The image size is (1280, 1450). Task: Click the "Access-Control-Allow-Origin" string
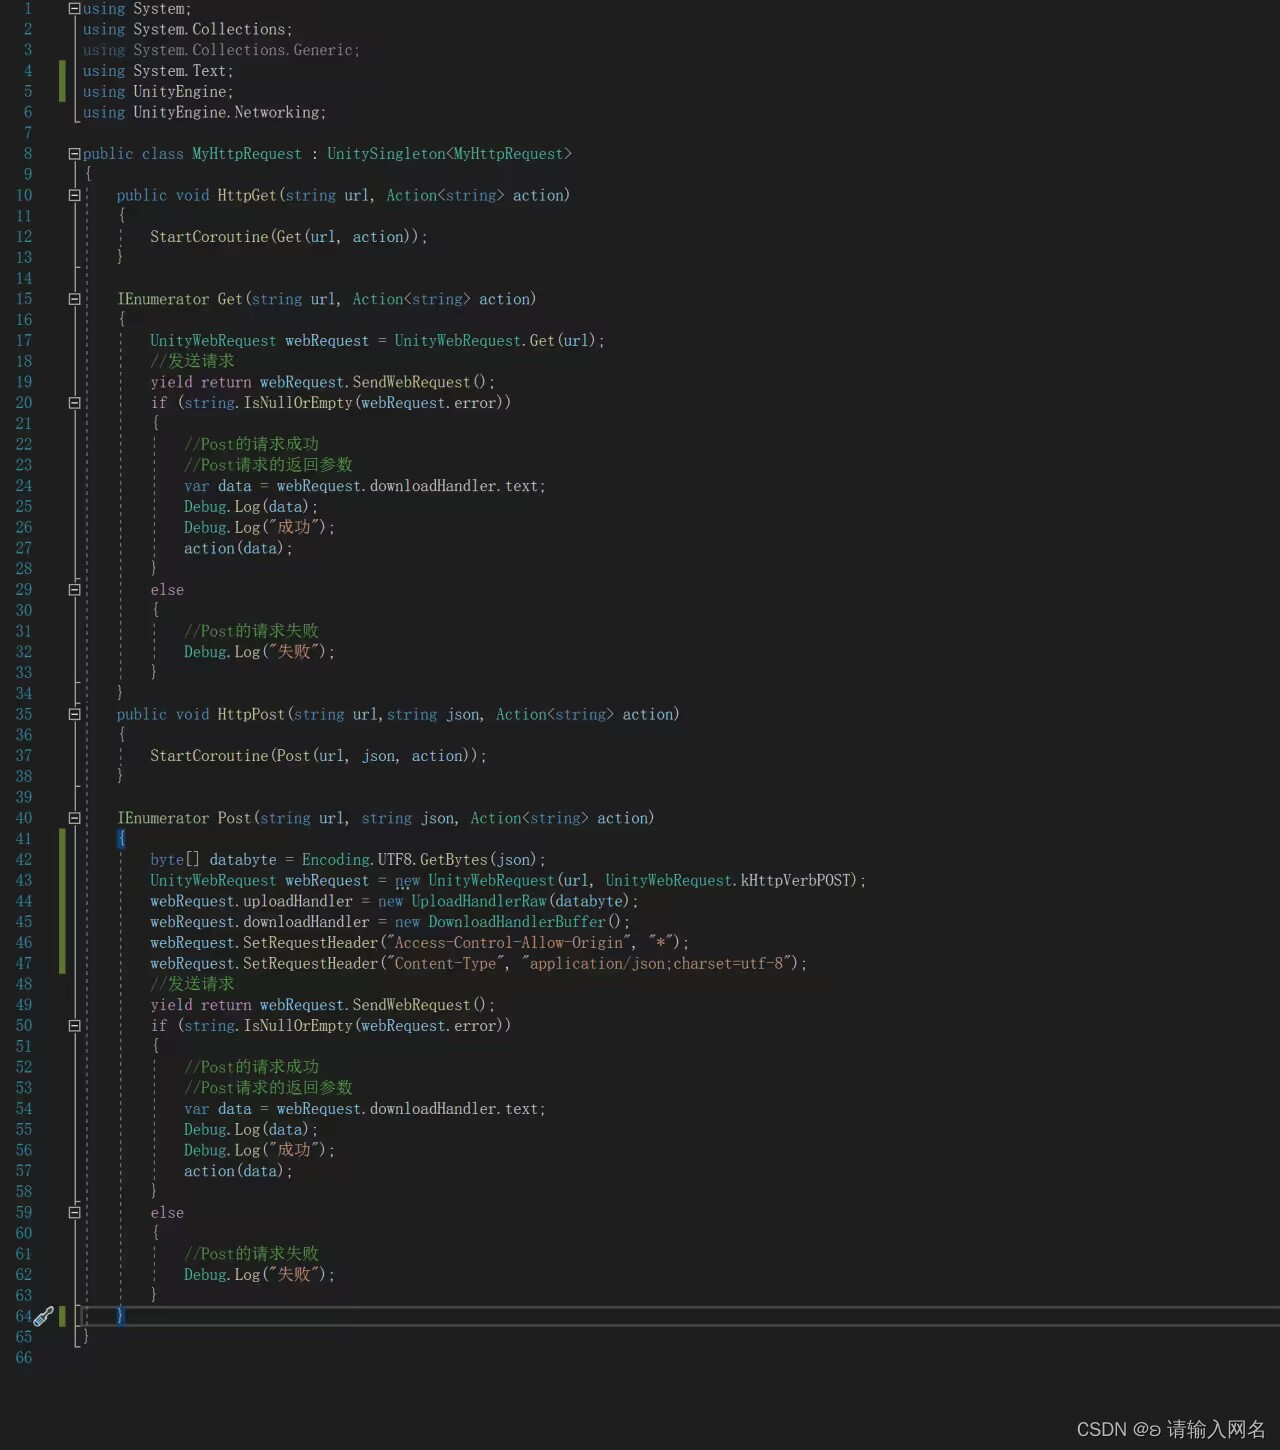click(509, 943)
